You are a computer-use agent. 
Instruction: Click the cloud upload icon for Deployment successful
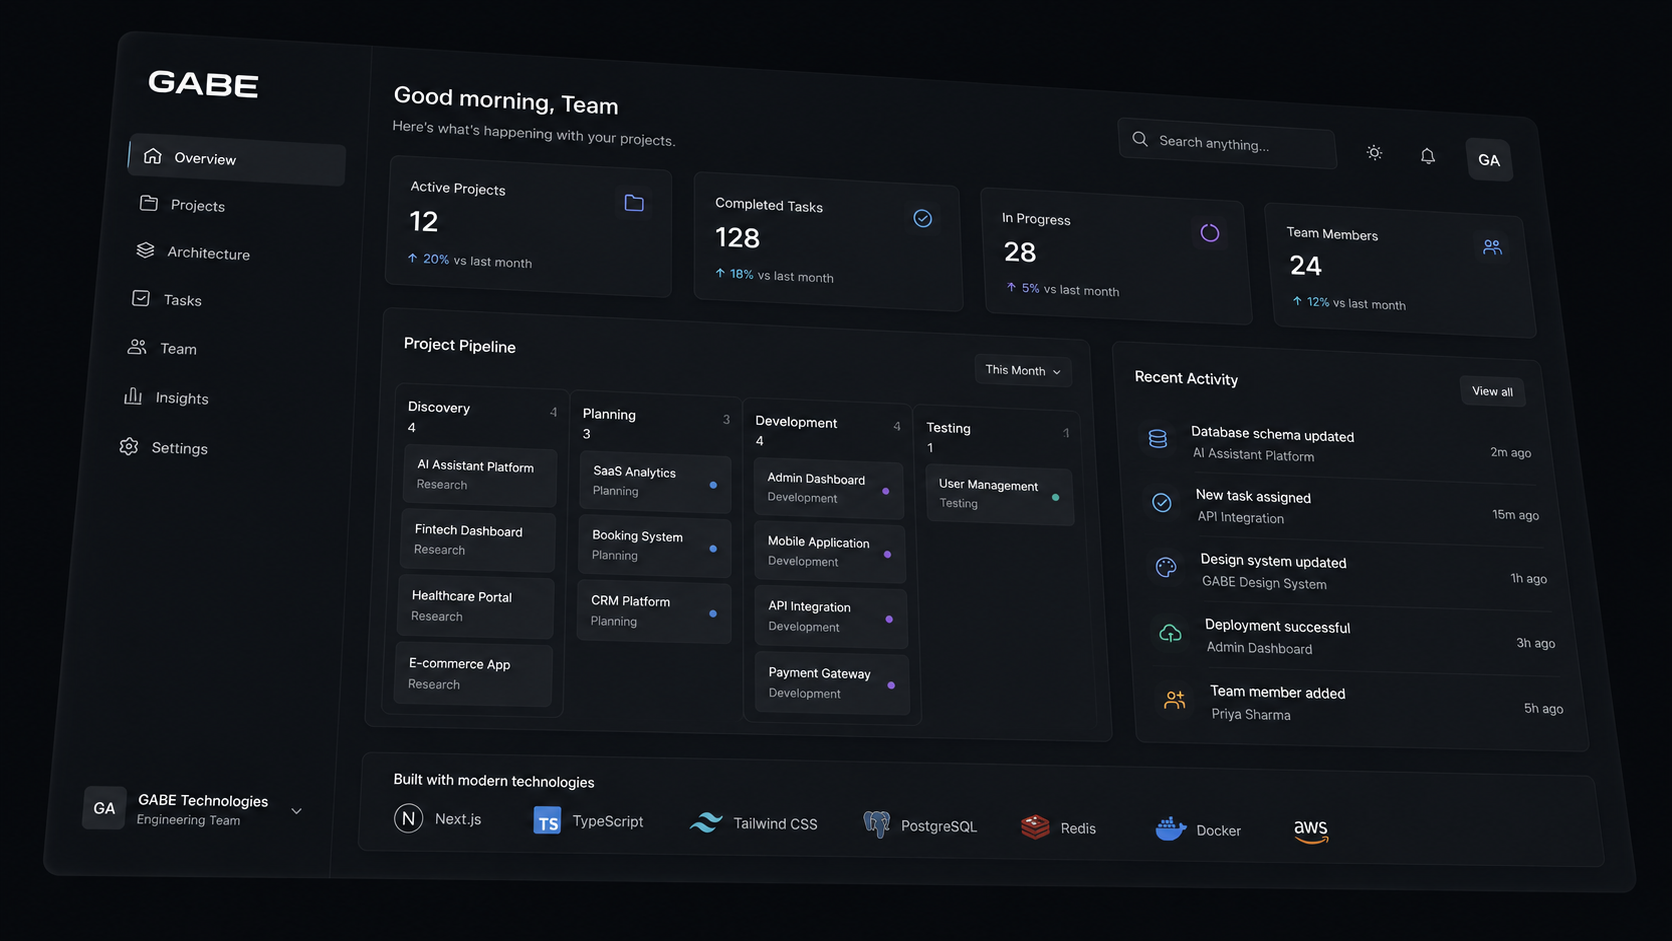pyautogui.click(x=1170, y=633)
